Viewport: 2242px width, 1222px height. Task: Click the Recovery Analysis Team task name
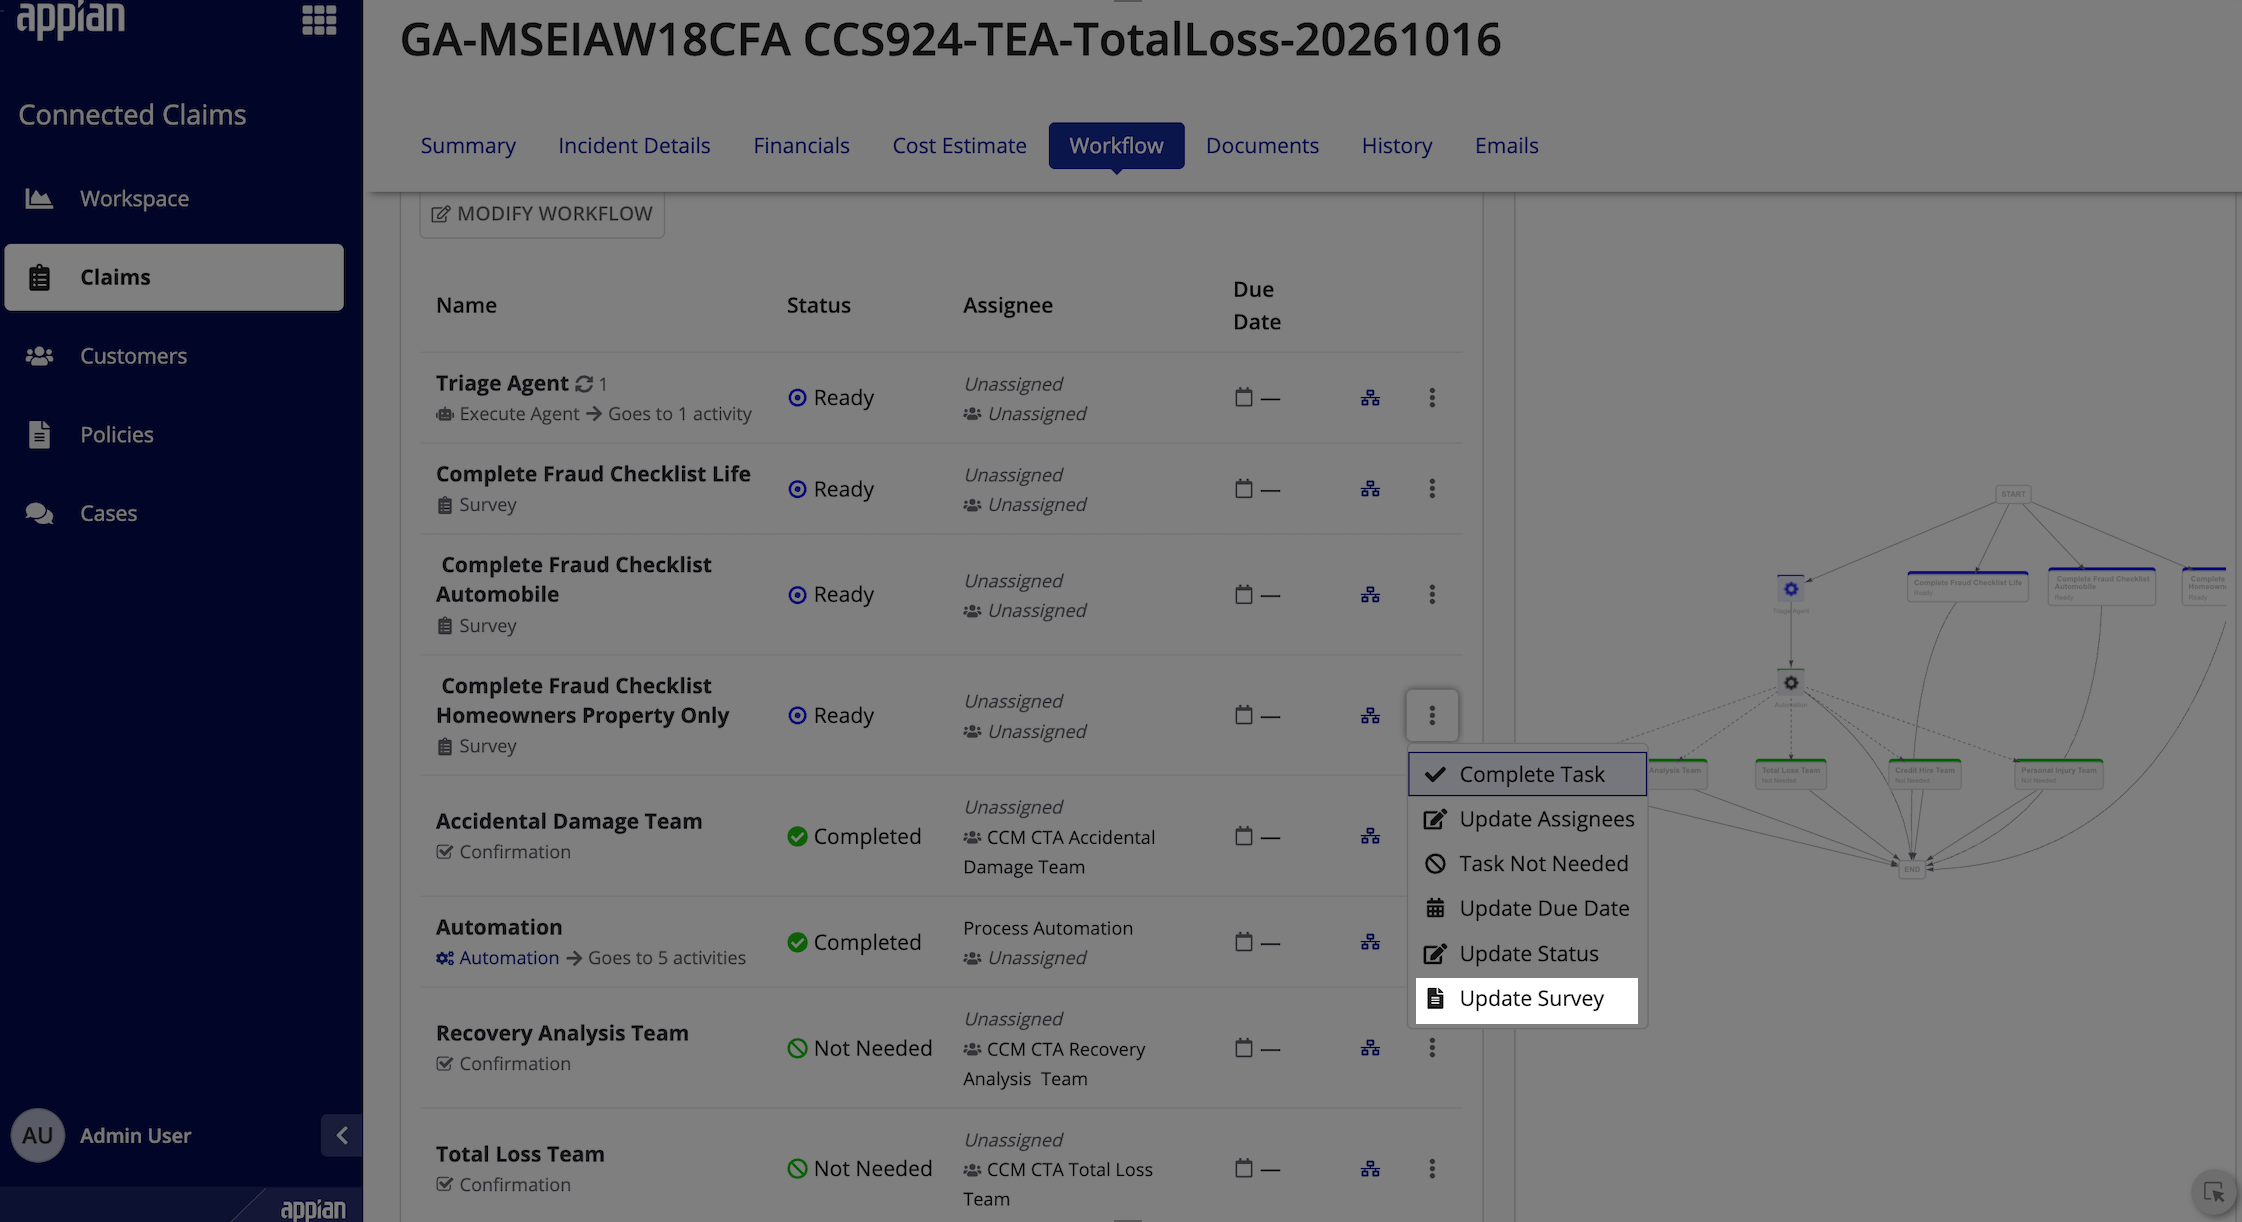coord(562,1033)
